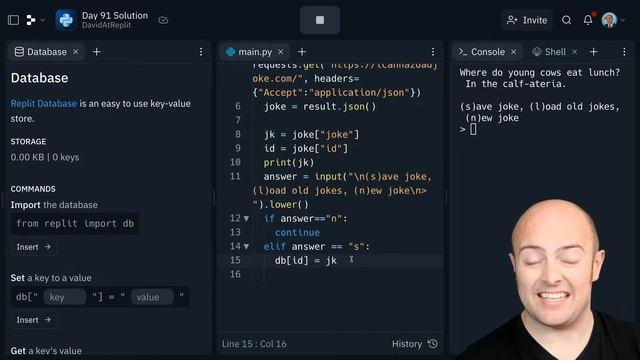Collapse the if block on line 12
The width and height of the screenshot is (640, 360).
246,219
